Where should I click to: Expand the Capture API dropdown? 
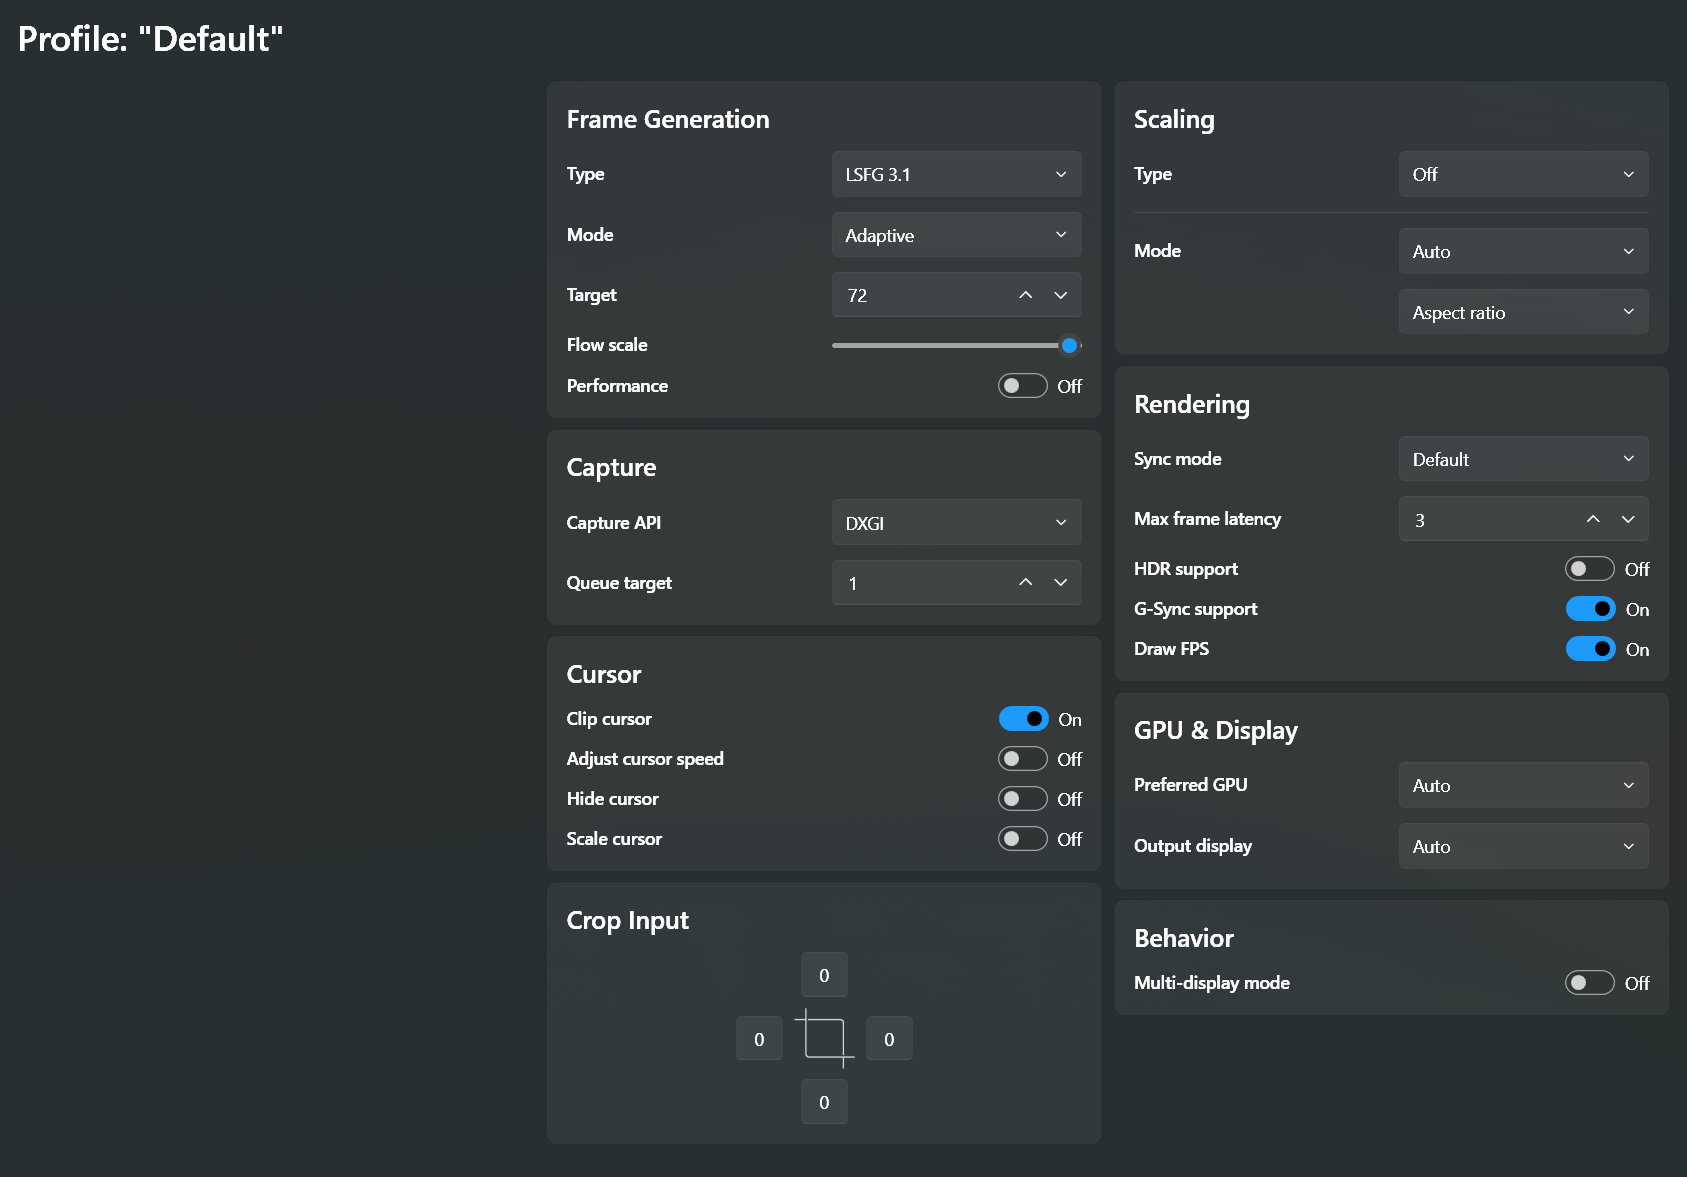(956, 523)
